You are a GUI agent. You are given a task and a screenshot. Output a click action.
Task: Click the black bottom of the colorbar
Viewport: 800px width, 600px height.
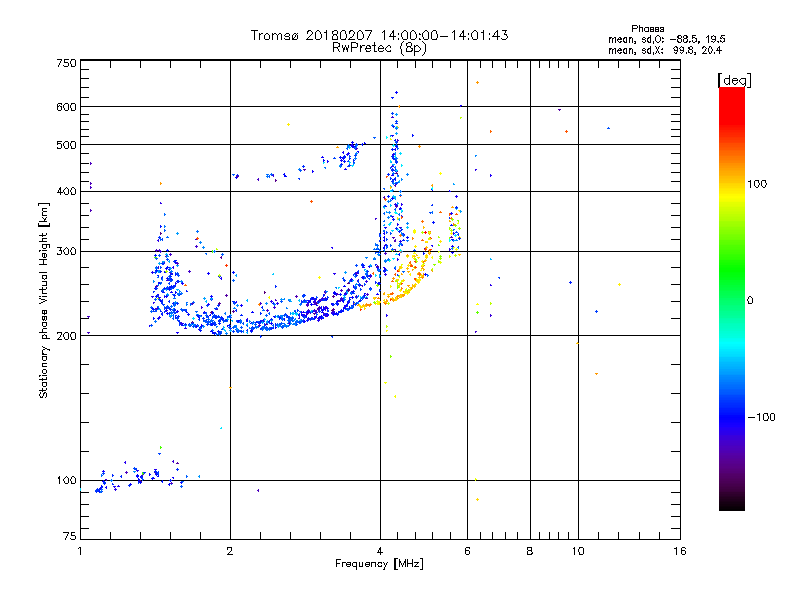point(732,503)
